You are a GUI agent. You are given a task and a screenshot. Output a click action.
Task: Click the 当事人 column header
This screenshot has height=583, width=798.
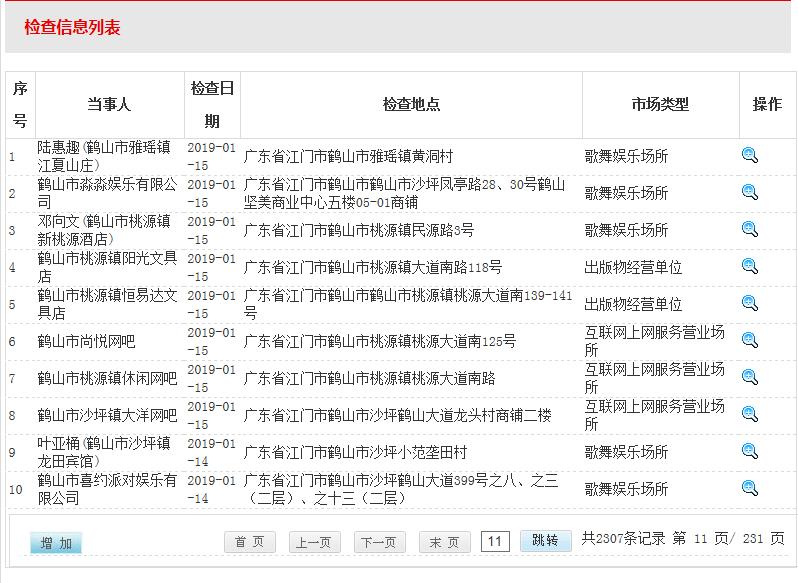point(109,104)
